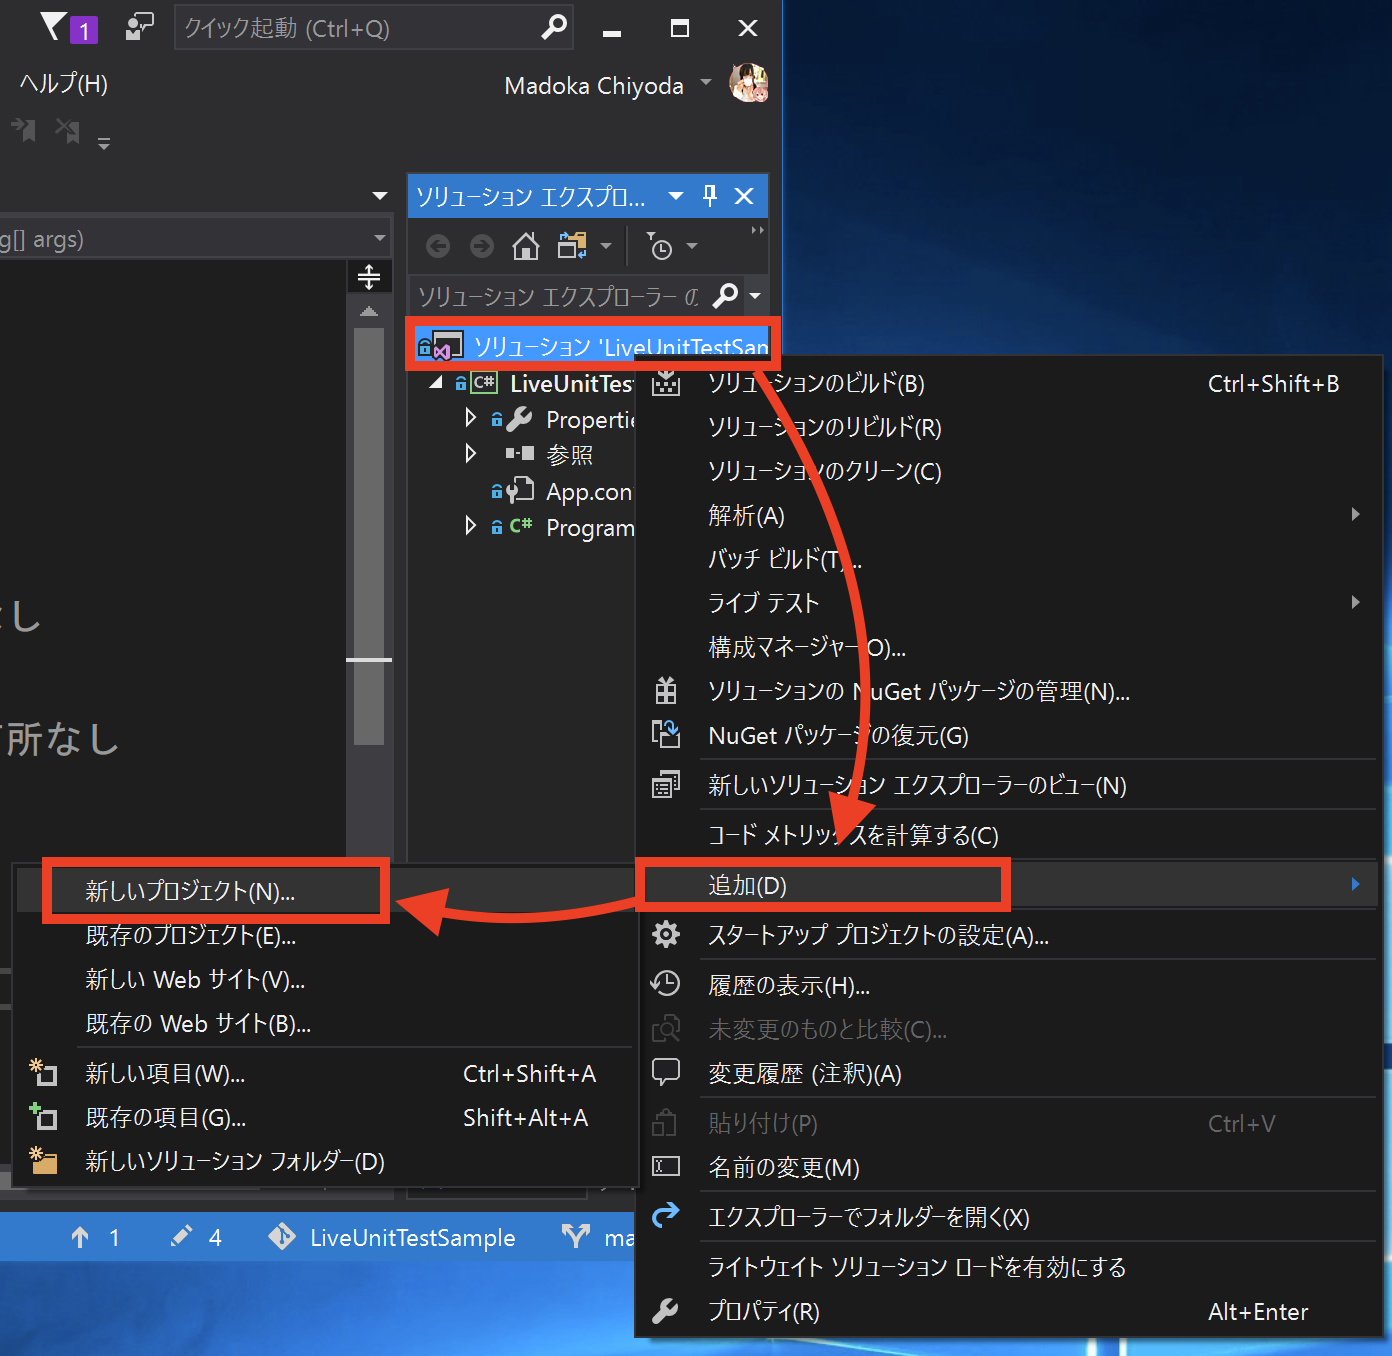This screenshot has height=1356, width=1392.
Task: Select 新しい Web サイト(V)...
Action: pyautogui.click(x=325, y=979)
